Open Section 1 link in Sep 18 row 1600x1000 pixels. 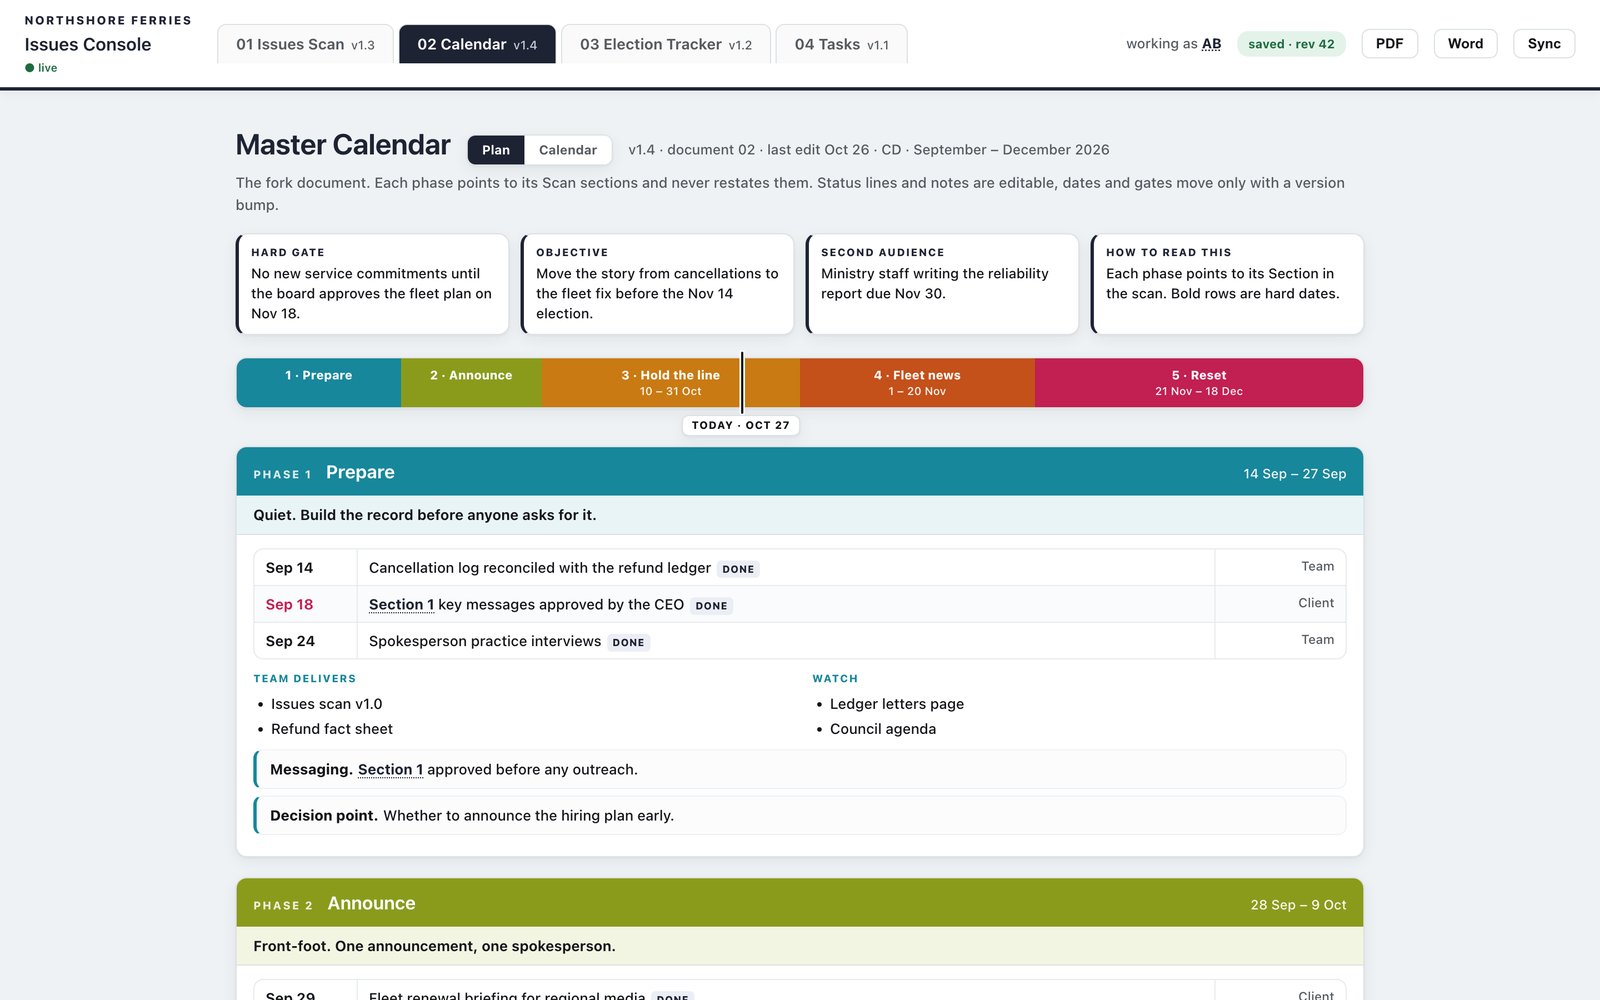401,605
